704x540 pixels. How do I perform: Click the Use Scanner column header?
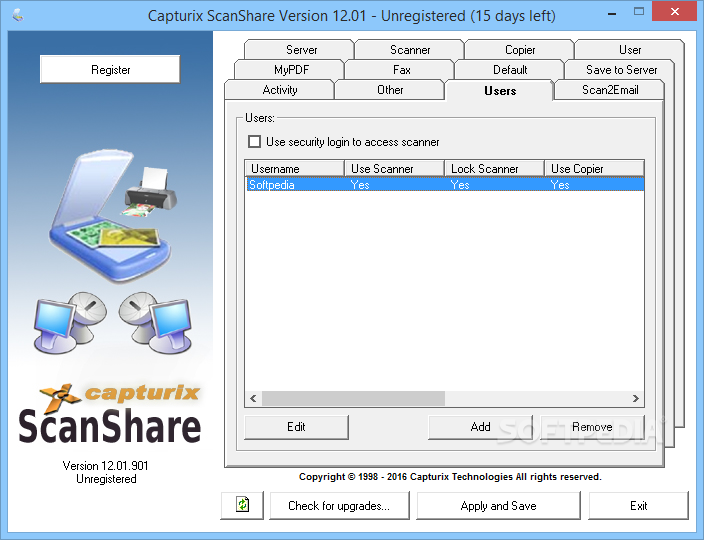pyautogui.click(x=394, y=168)
